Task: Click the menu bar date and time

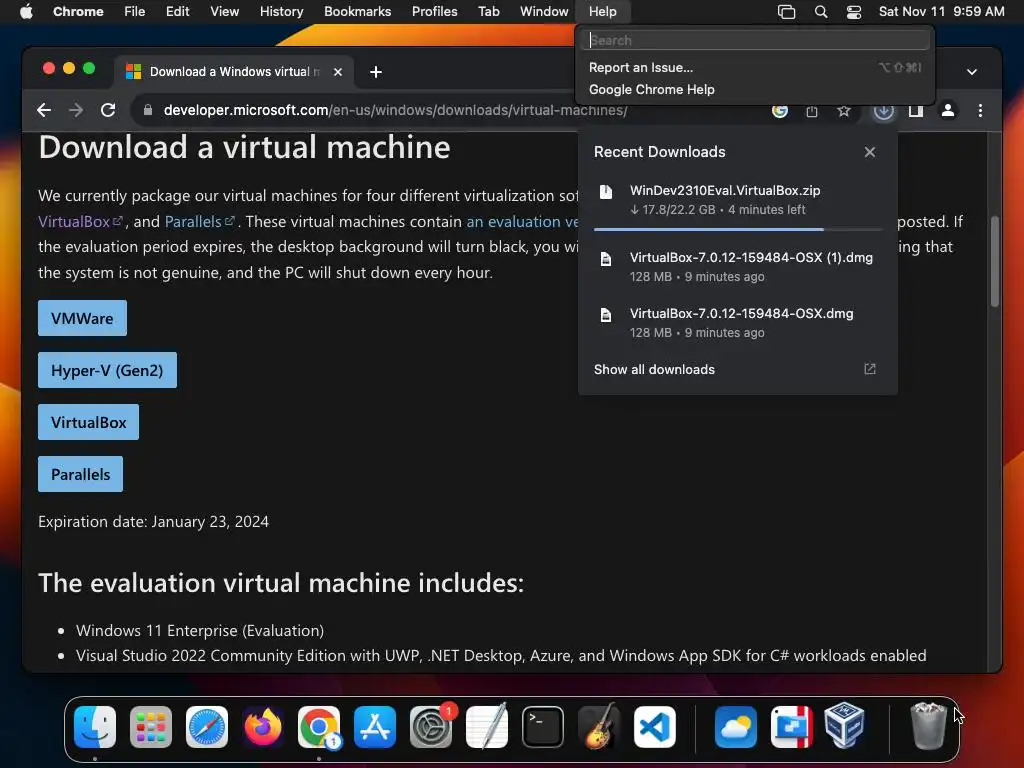Action: point(941,12)
